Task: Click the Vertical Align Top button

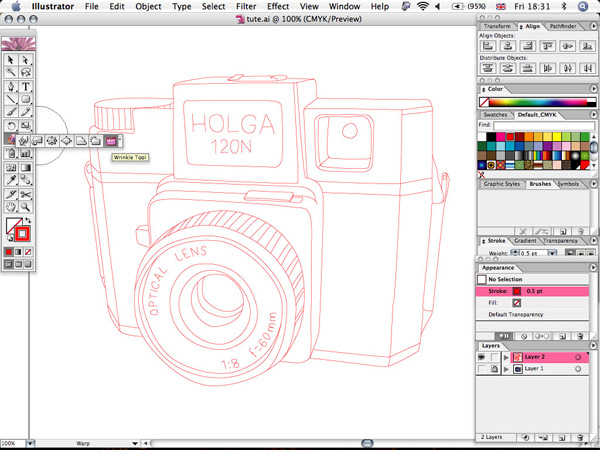Action: click(548, 46)
